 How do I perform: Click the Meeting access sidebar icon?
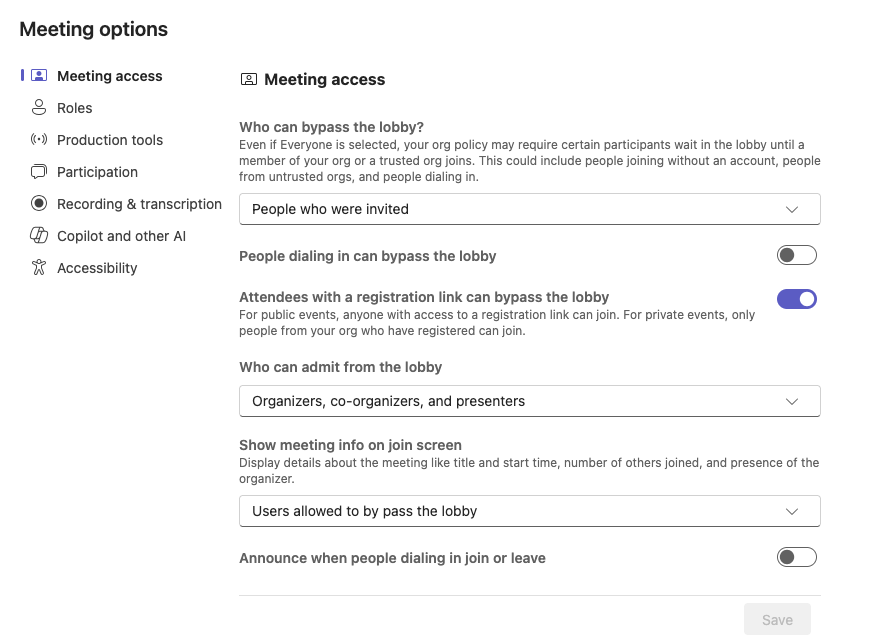pyautogui.click(x=39, y=76)
